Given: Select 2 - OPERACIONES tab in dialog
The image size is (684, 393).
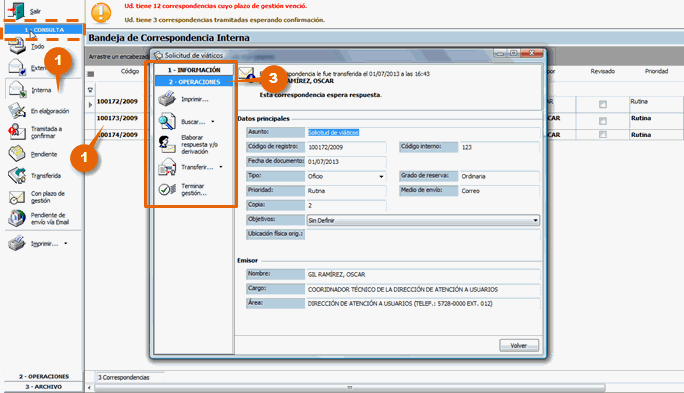Looking at the screenshot, I should point(194,82).
